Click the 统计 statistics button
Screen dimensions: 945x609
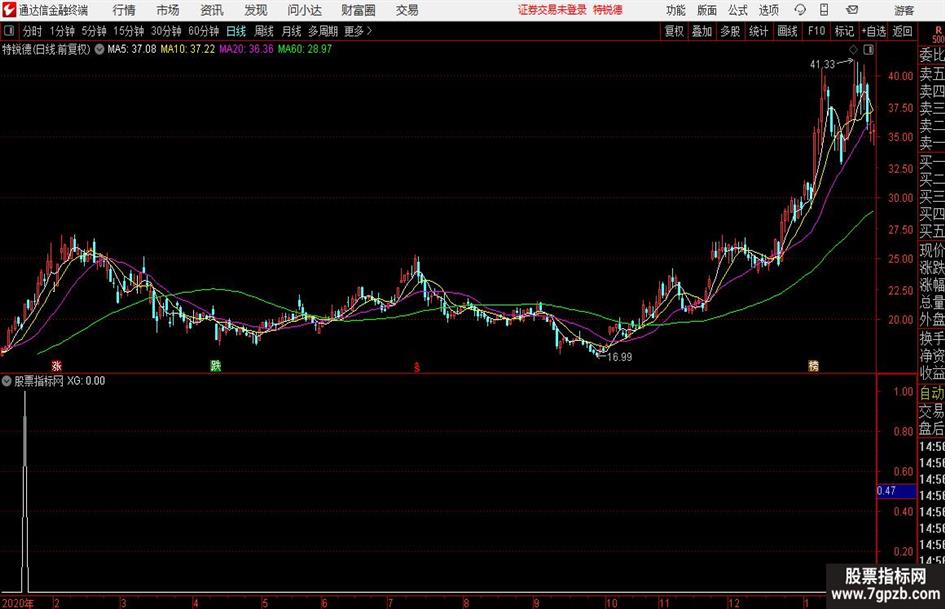pos(758,31)
